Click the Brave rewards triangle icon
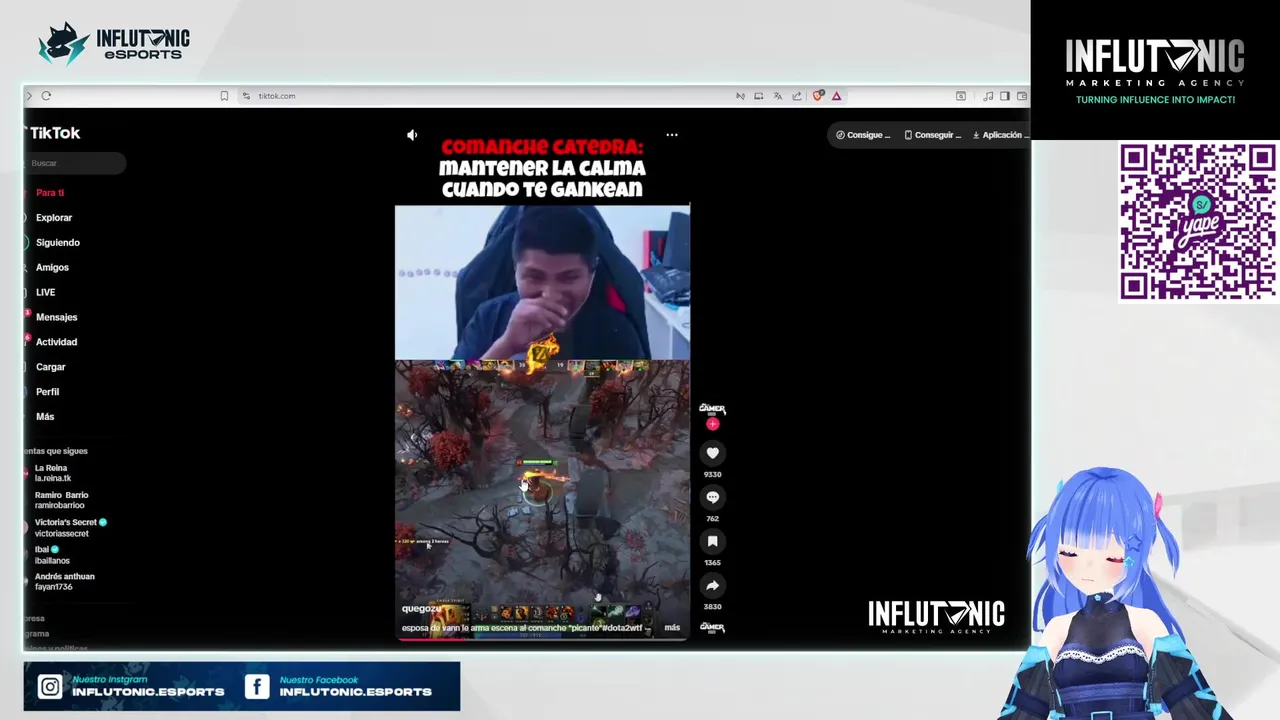 pos(836,96)
